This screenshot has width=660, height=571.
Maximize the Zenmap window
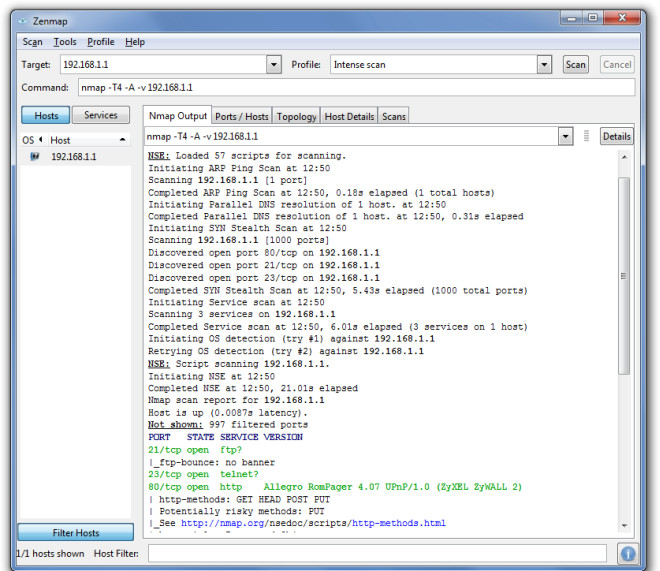[x=593, y=18]
